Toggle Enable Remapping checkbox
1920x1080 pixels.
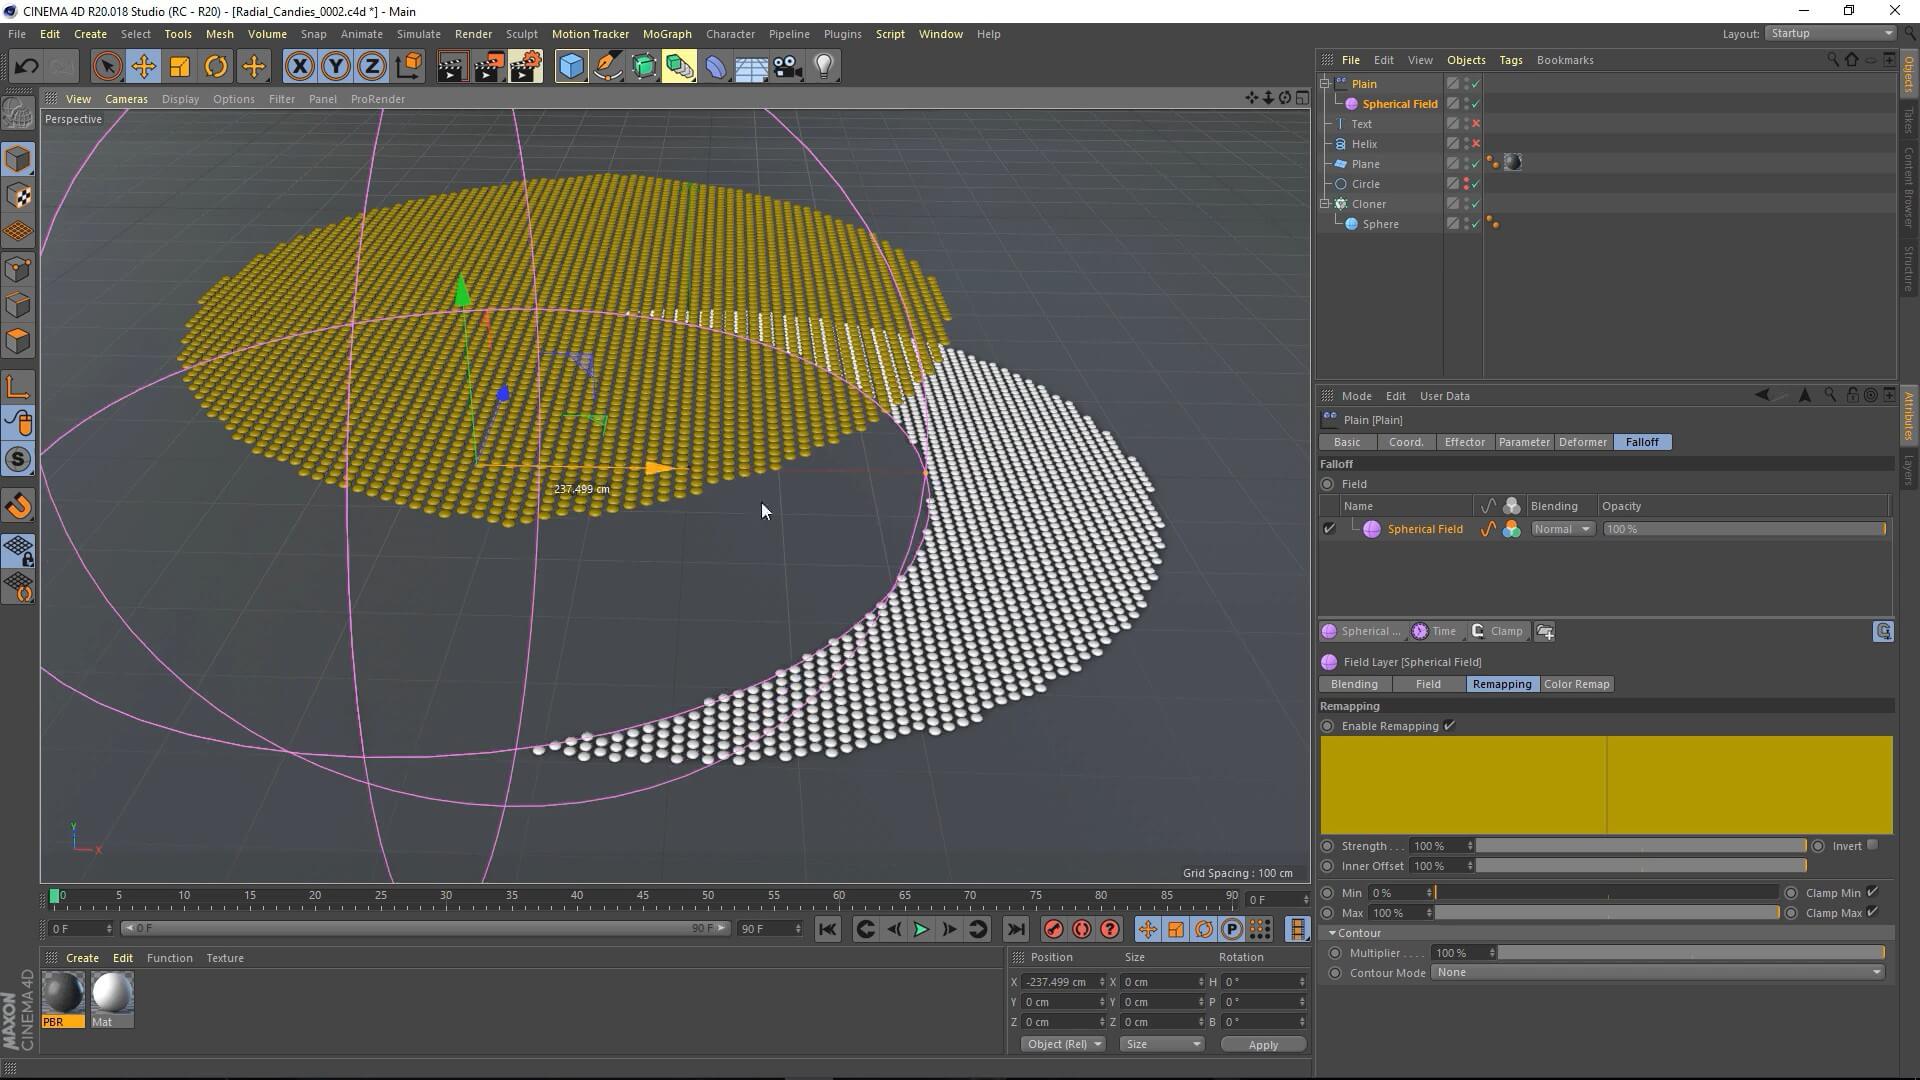tap(1449, 726)
